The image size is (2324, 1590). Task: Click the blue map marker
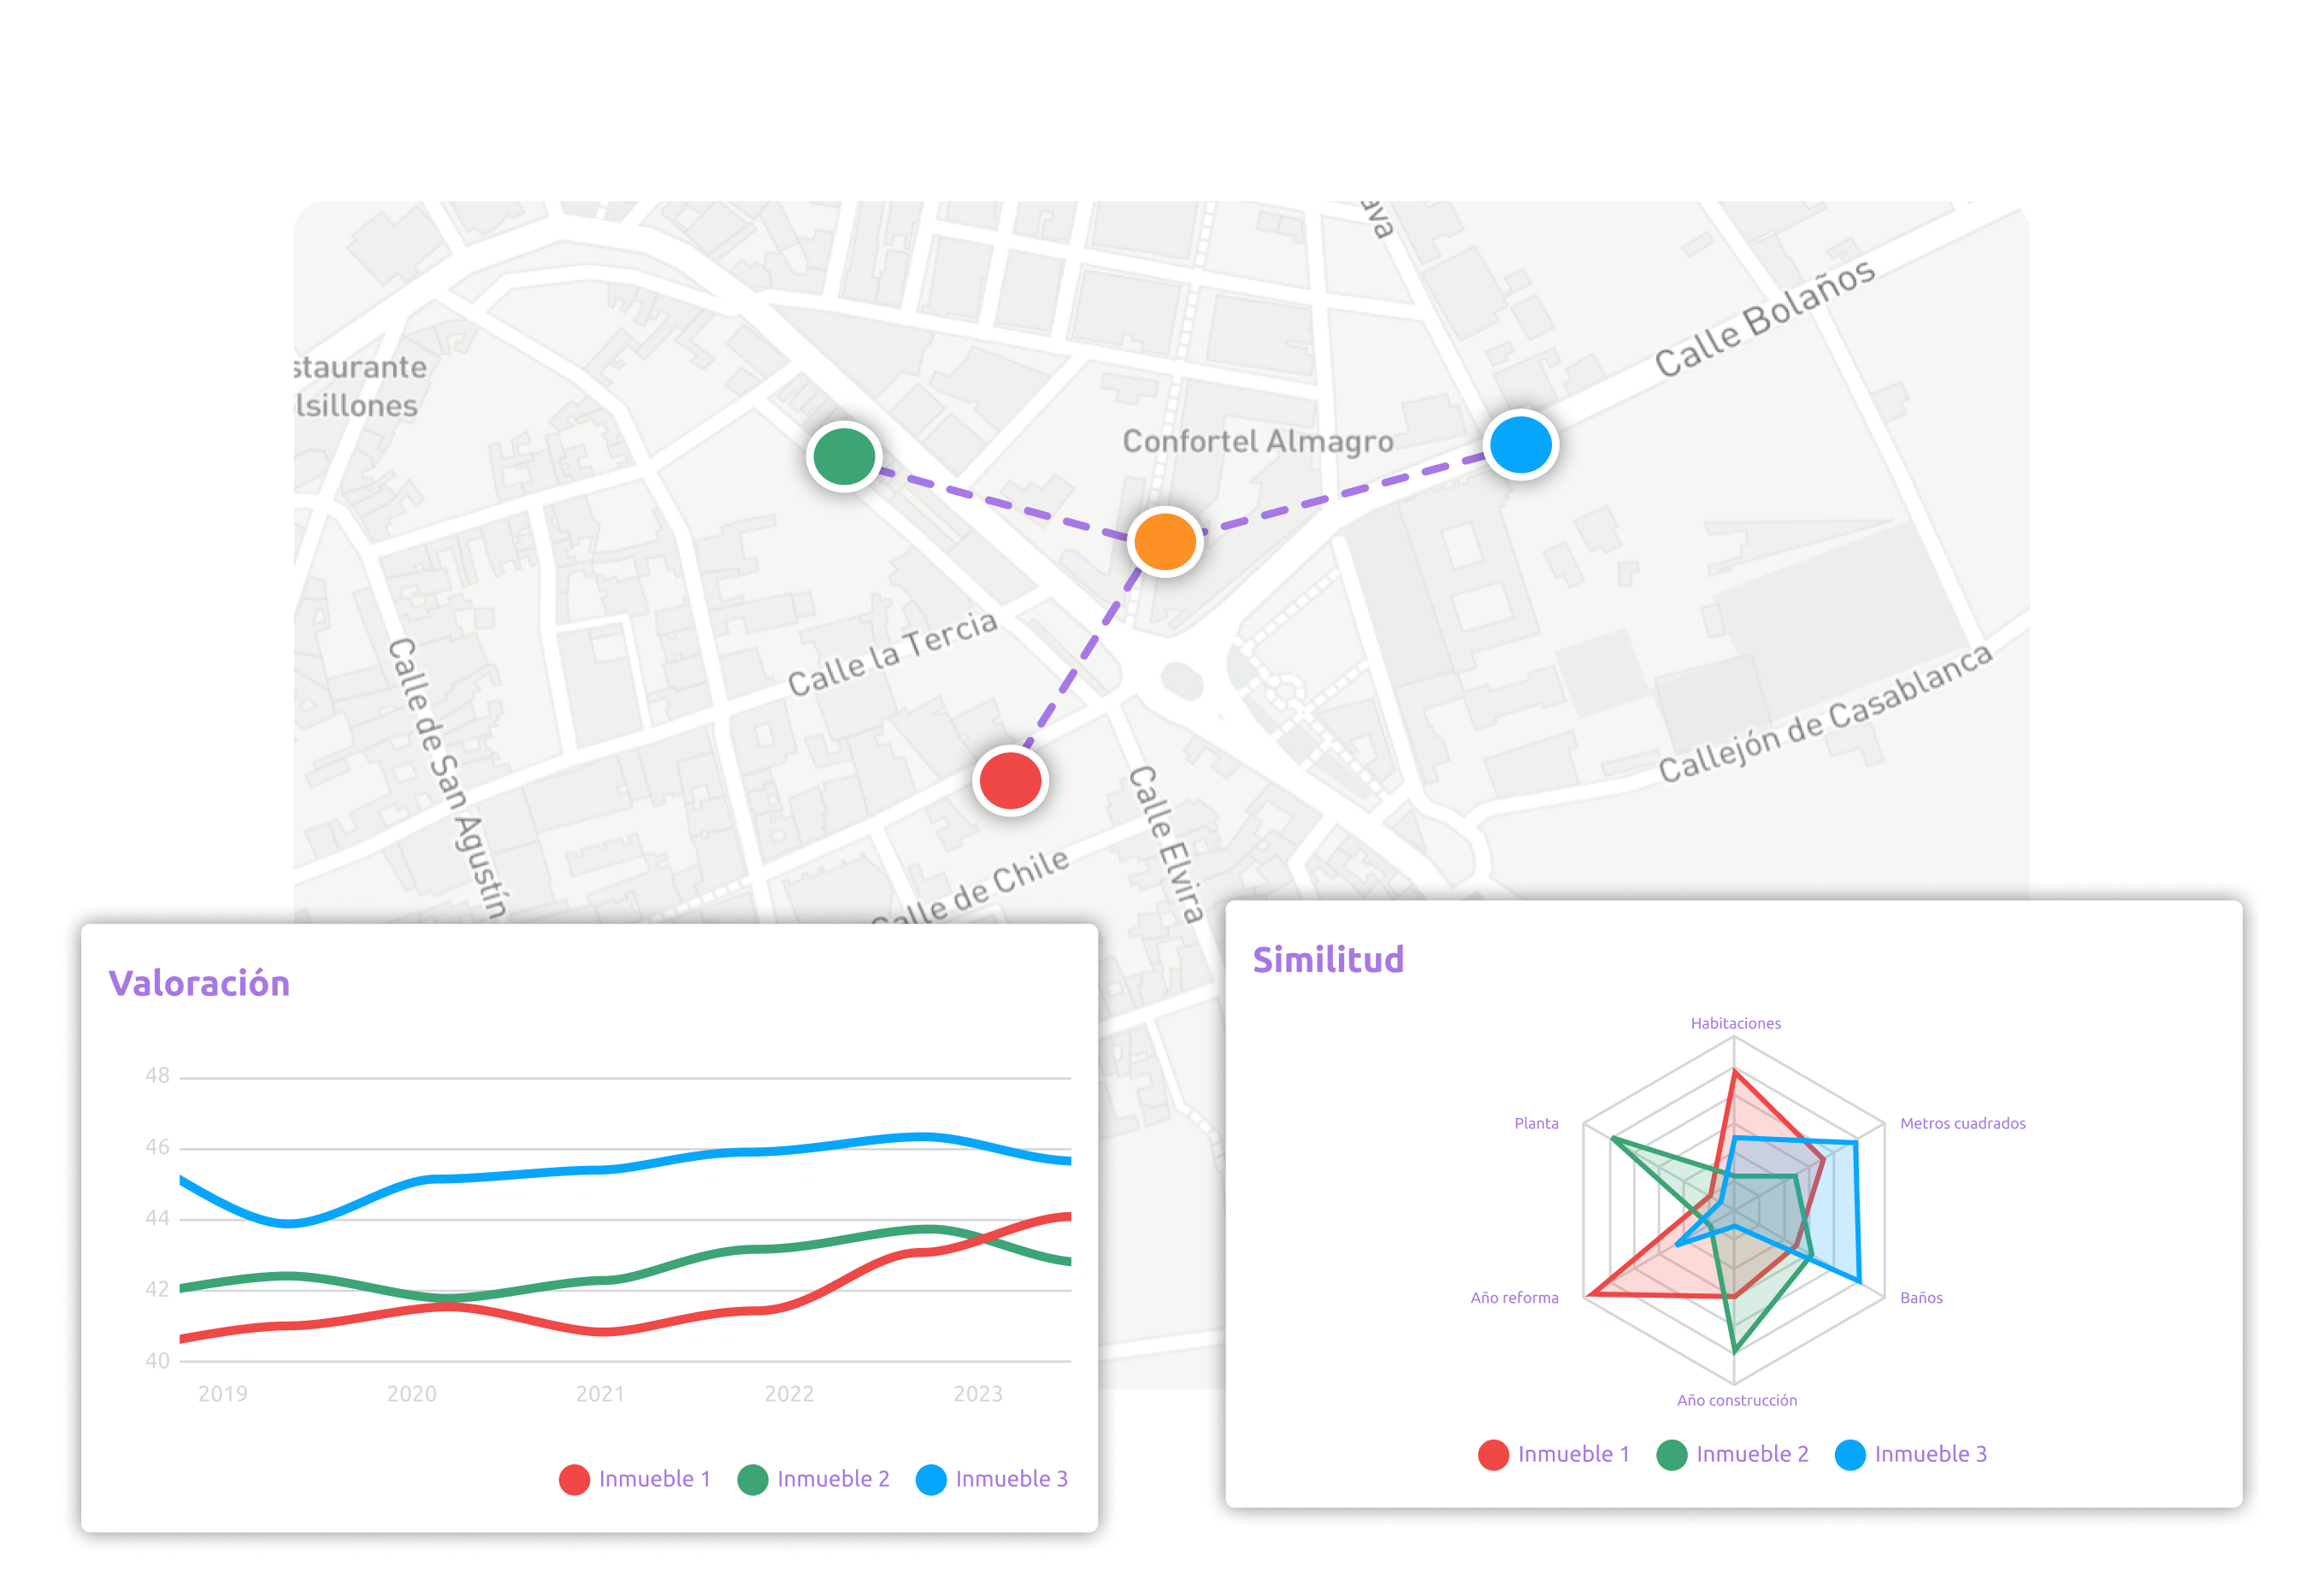[x=1520, y=445]
